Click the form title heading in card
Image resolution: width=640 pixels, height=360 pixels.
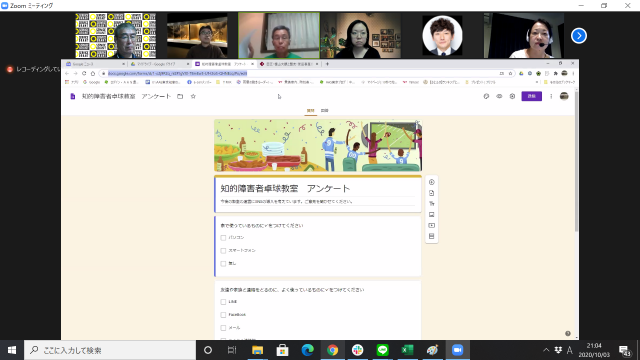(285, 189)
